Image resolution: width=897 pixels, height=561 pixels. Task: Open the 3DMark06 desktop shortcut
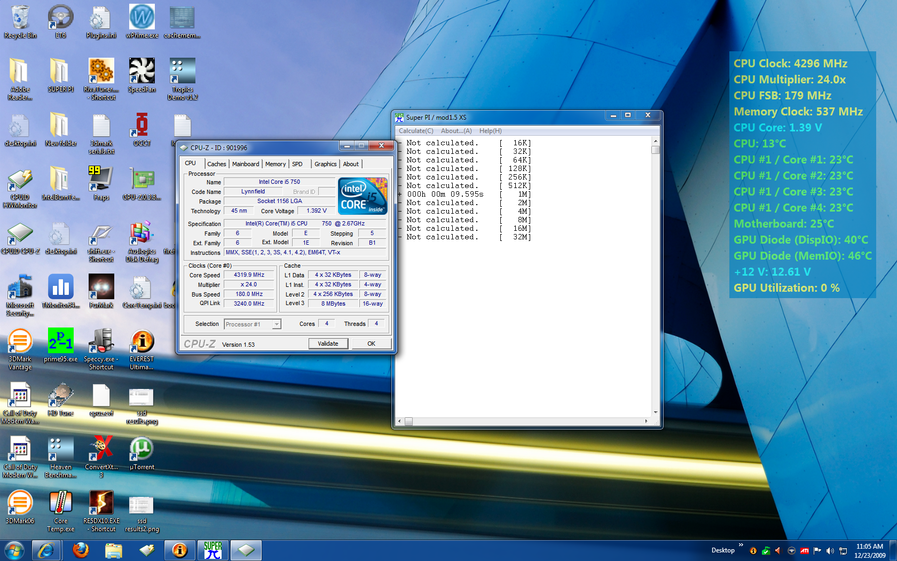(19, 507)
